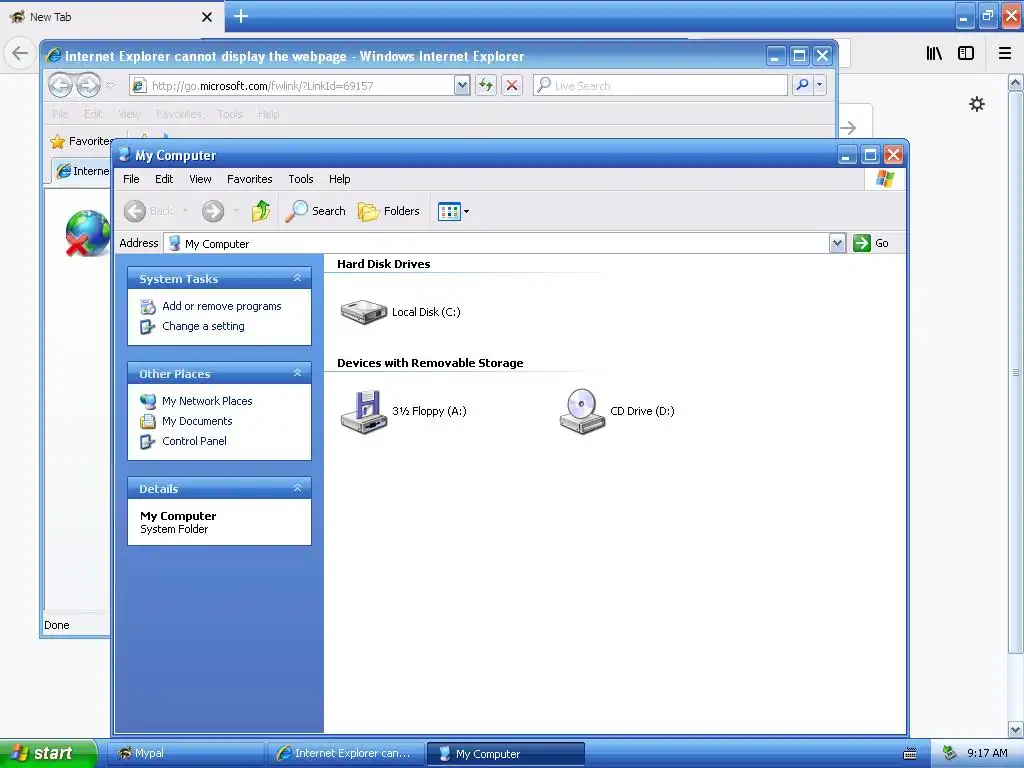
Task: Open Mypal hamburger menu
Action: pyautogui.click(x=1005, y=54)
